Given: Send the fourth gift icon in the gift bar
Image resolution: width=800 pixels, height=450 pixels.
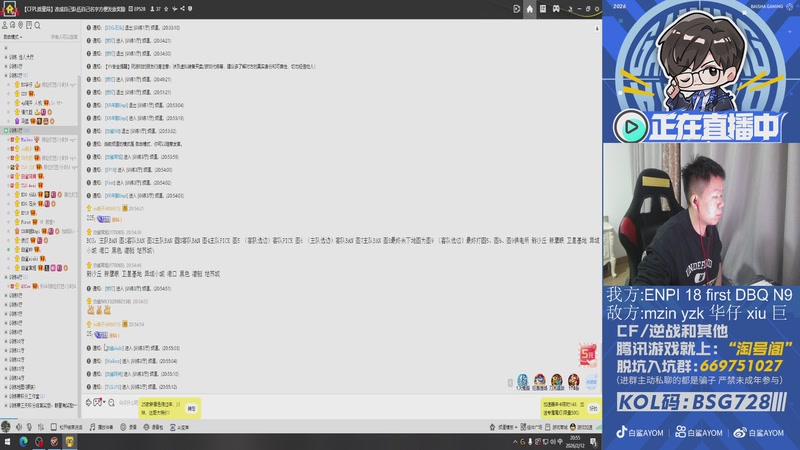Looking at the screenshot, I should click(573, 382).
